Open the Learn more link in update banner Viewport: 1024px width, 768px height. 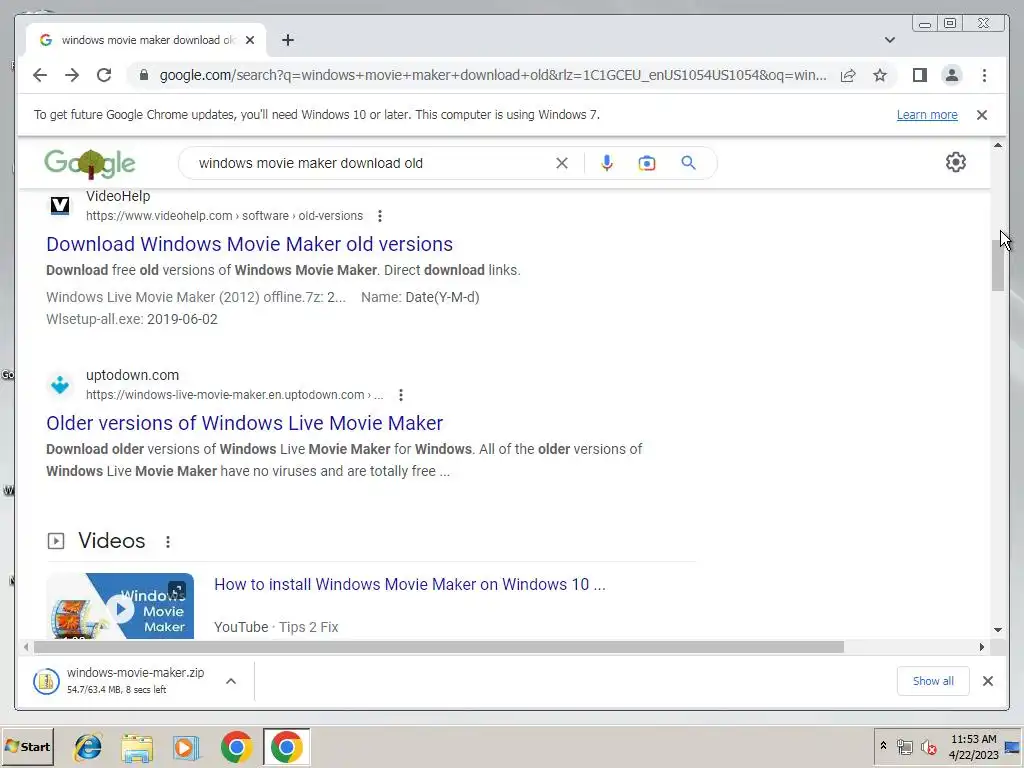pyautogui.click(x=927, y=115)
